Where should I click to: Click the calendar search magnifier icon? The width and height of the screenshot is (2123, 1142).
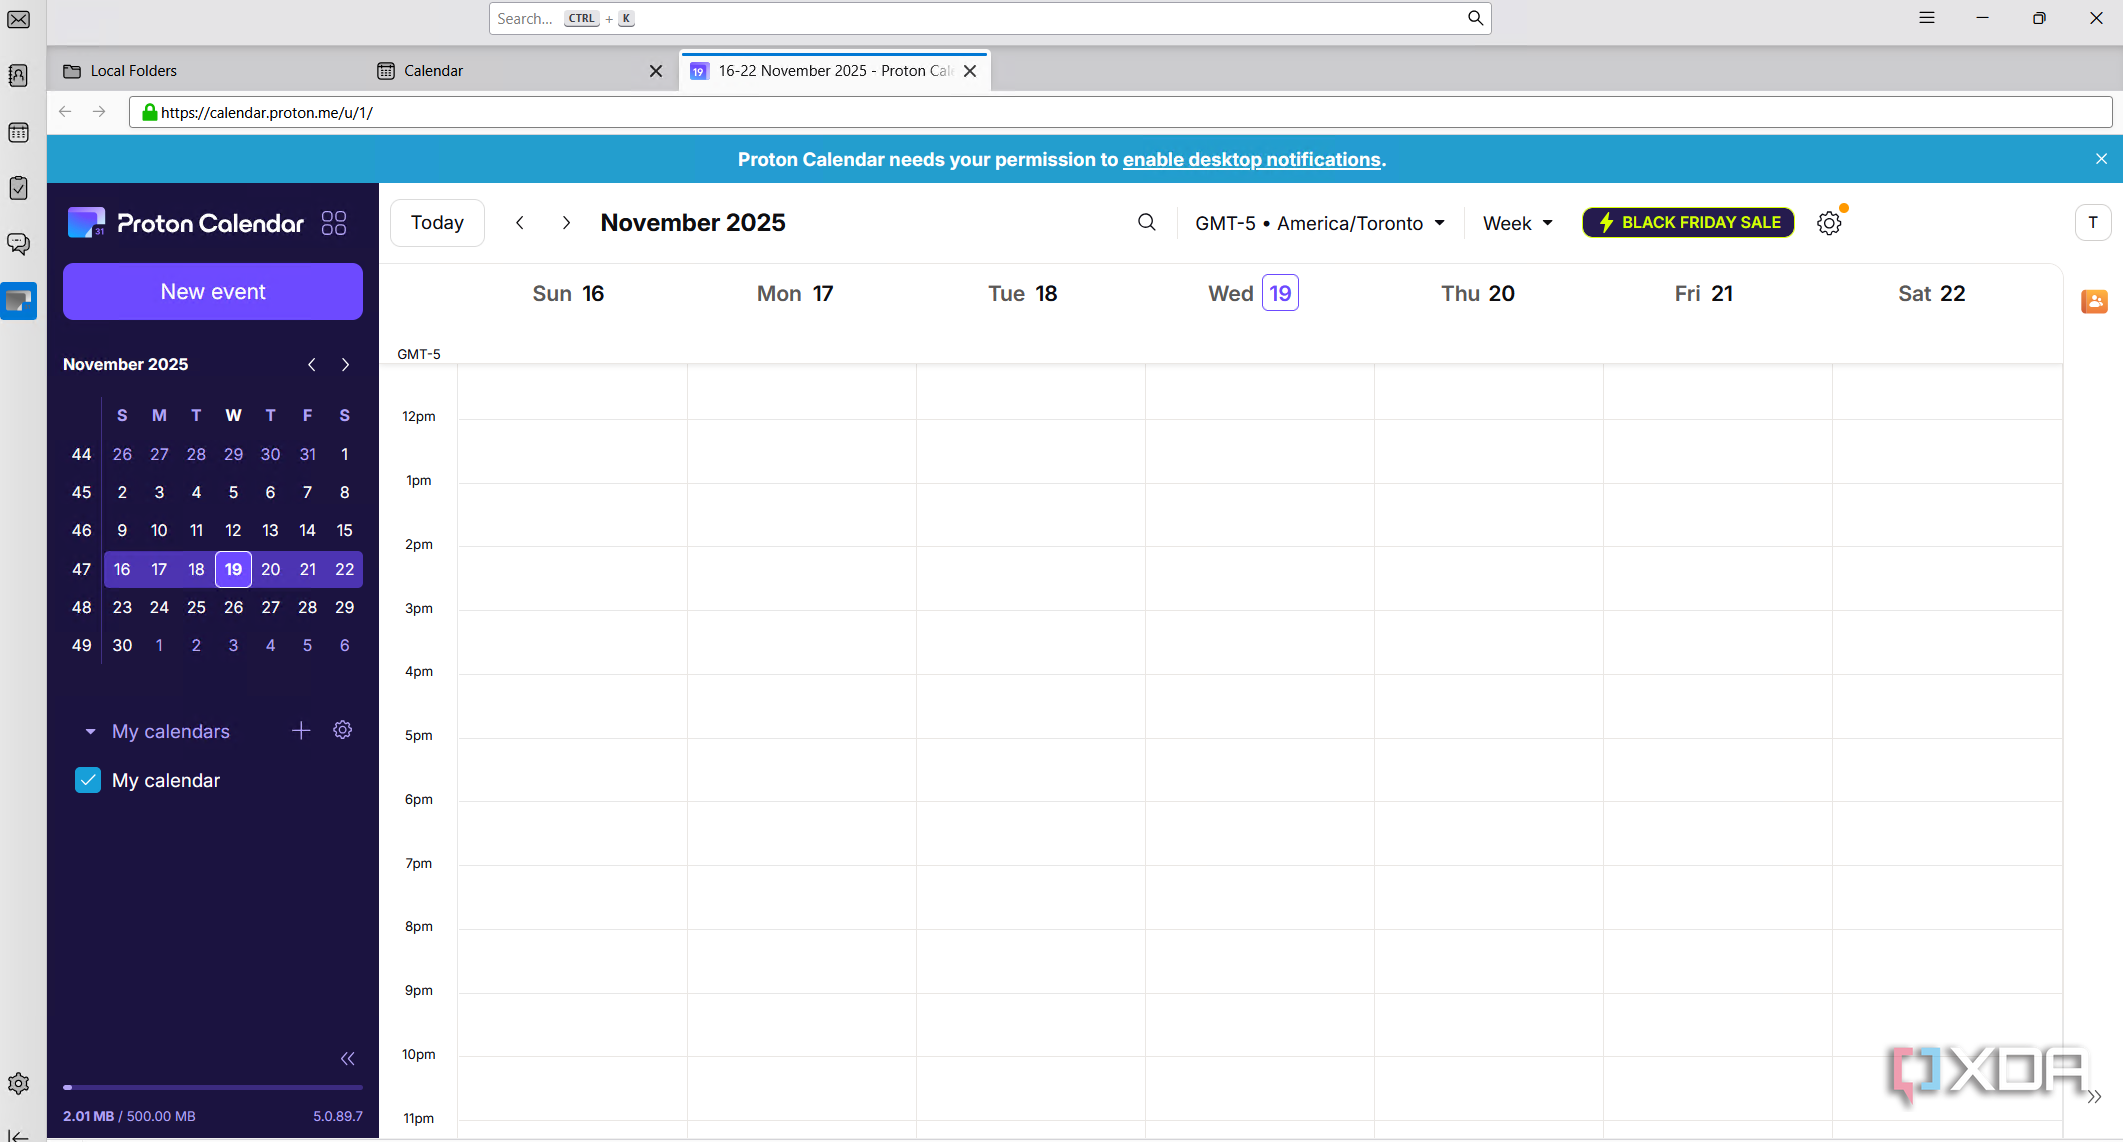[1147, 223]
